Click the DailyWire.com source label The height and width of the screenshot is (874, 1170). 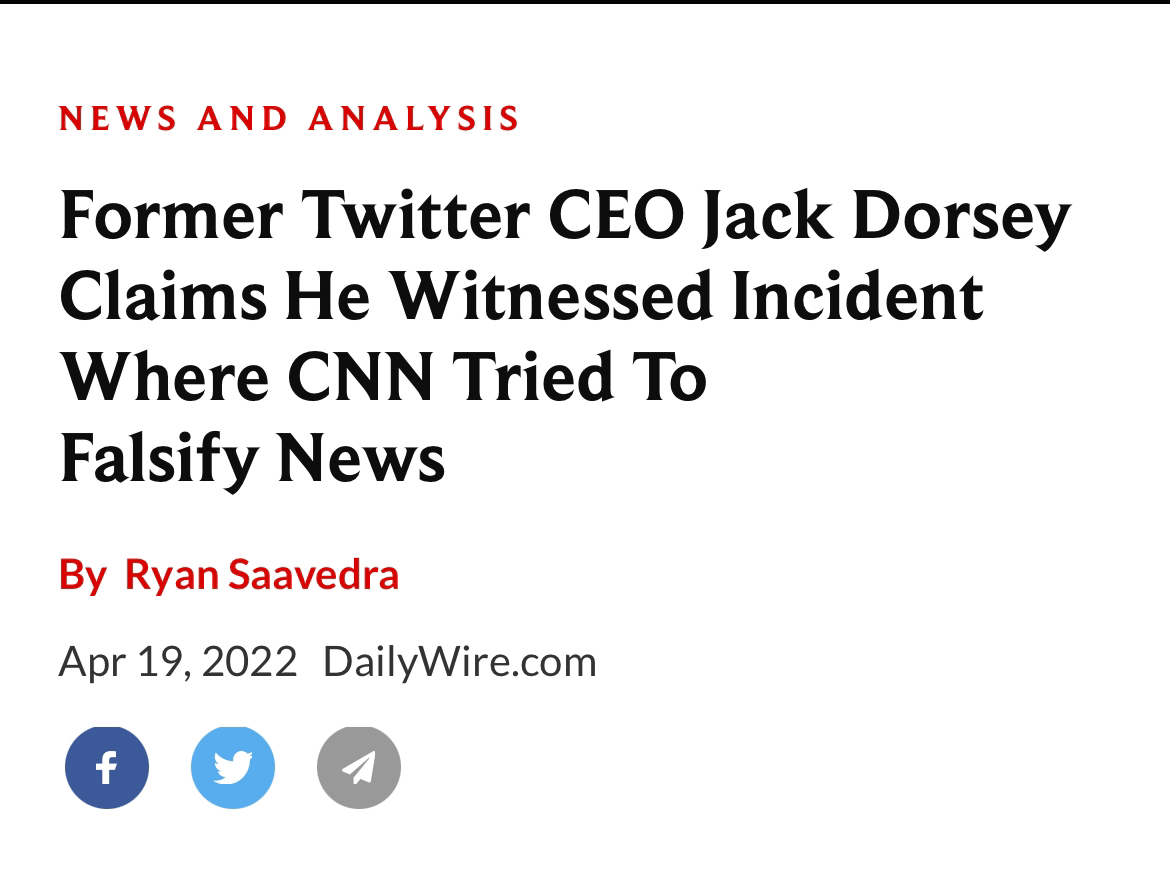[x=460, y=662]
